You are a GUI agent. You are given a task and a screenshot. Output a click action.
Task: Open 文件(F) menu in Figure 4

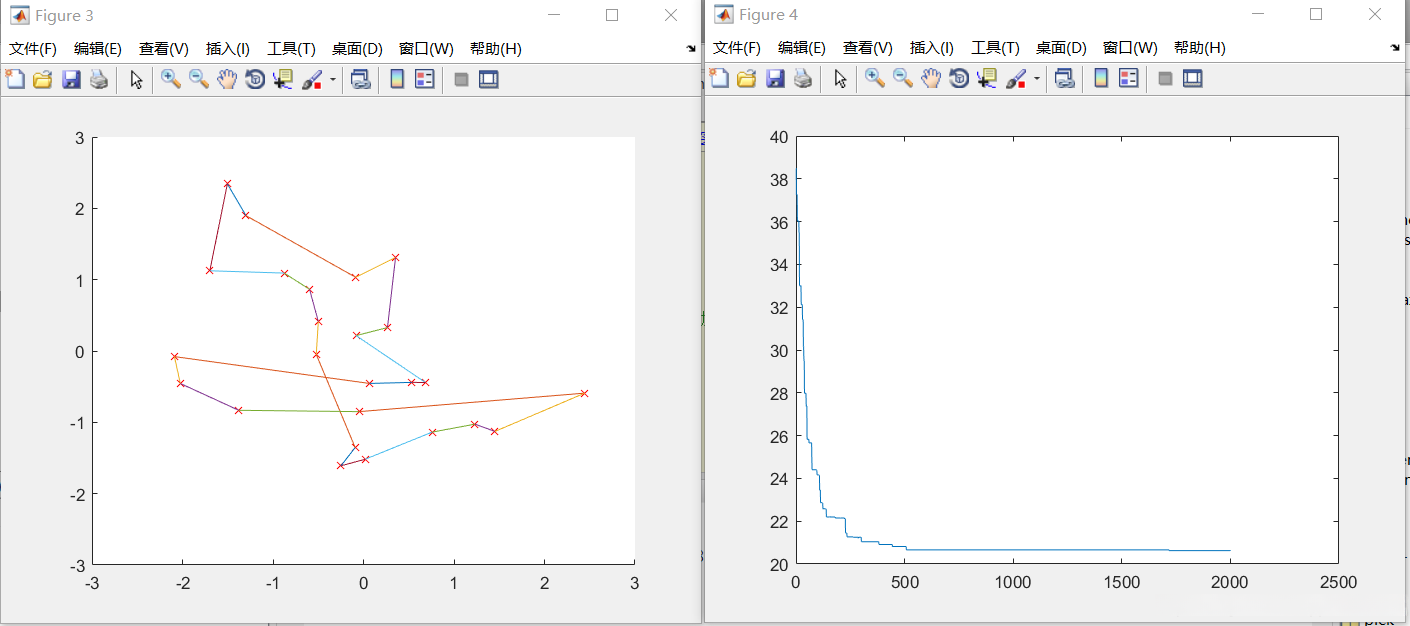[x=736, y=47]
